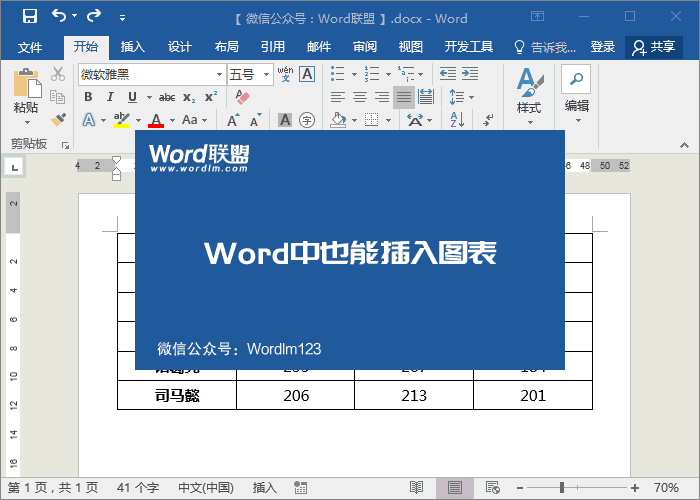Click the 告诉我 search box
The image size is (700, 500).
545,47
